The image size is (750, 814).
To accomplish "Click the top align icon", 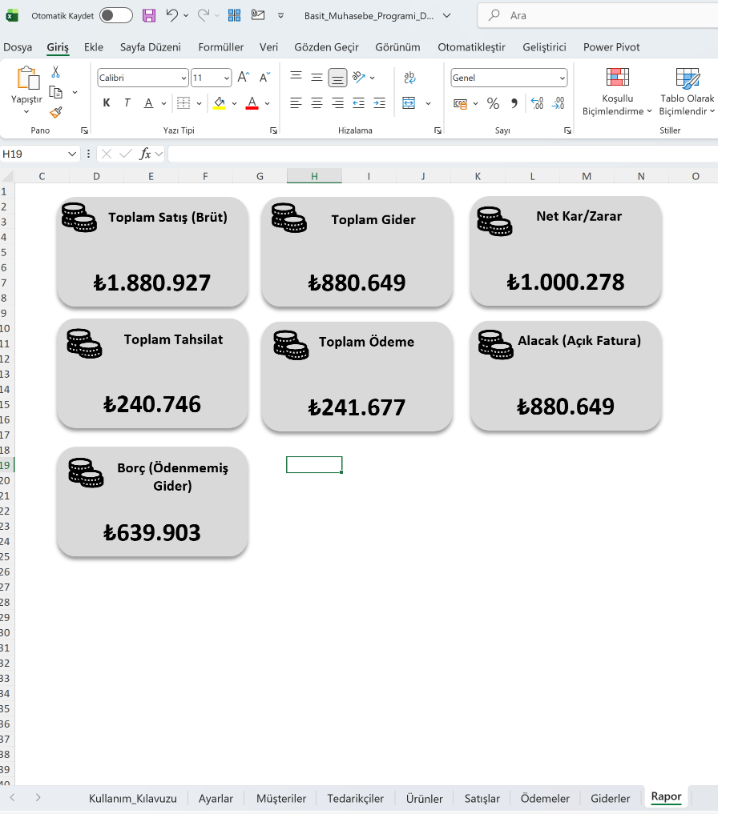I will pos(296,77).
